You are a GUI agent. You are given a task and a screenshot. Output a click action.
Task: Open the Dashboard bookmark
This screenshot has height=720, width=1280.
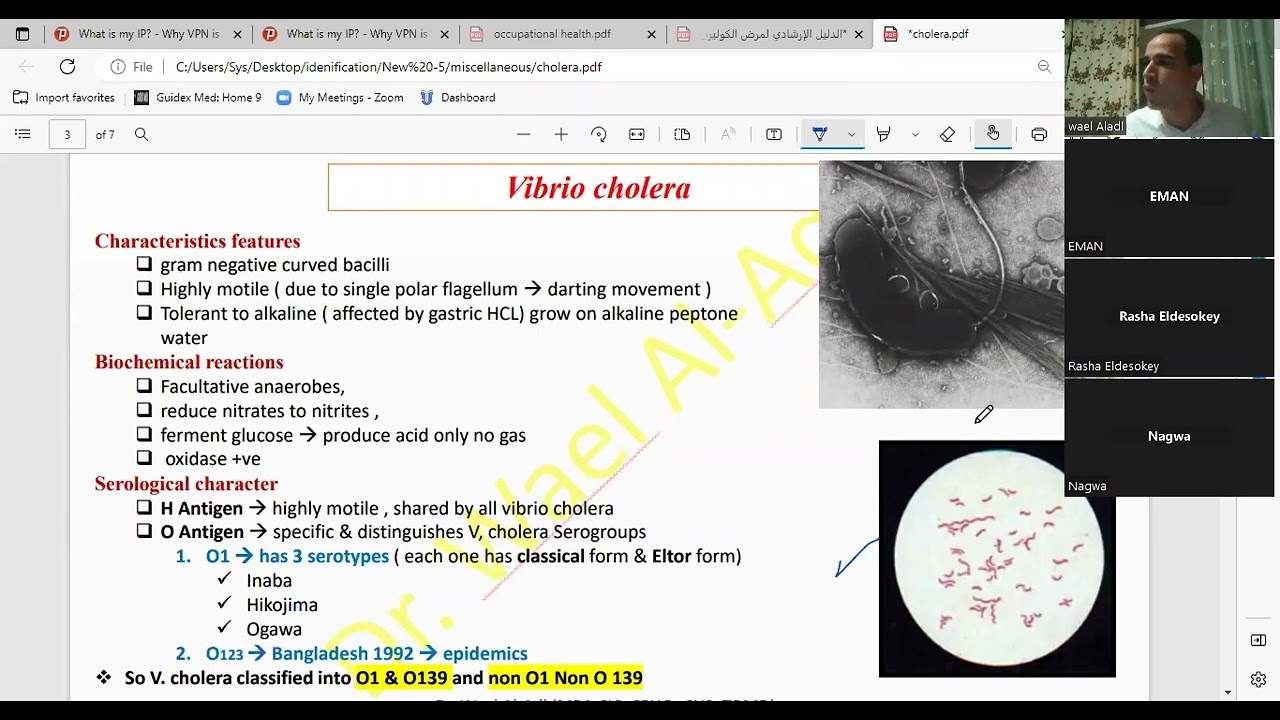point(457,98)
